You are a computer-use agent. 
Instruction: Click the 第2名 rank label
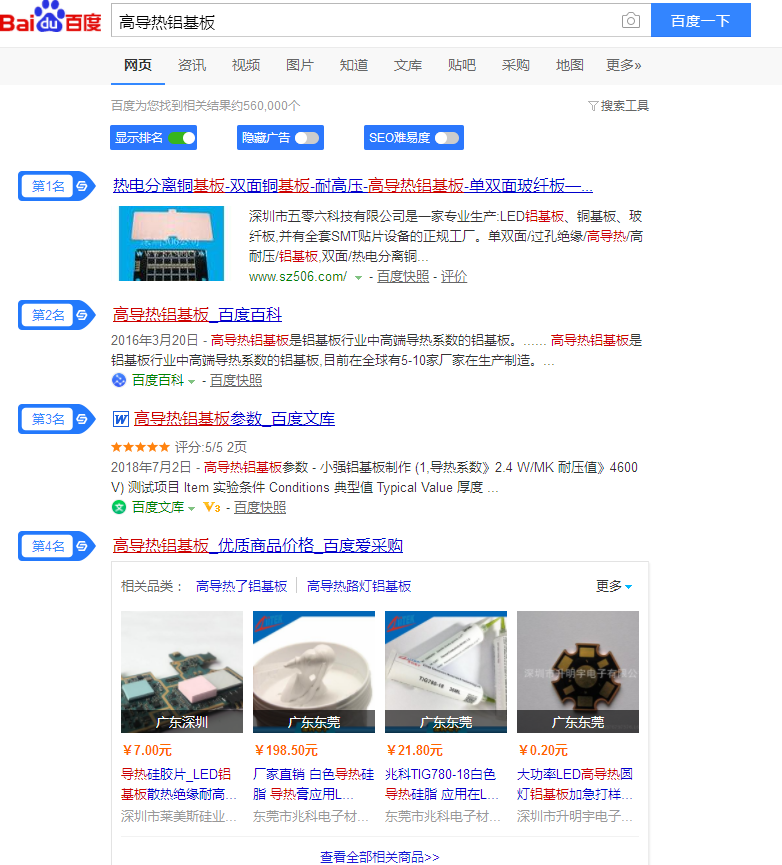[48, 315]
